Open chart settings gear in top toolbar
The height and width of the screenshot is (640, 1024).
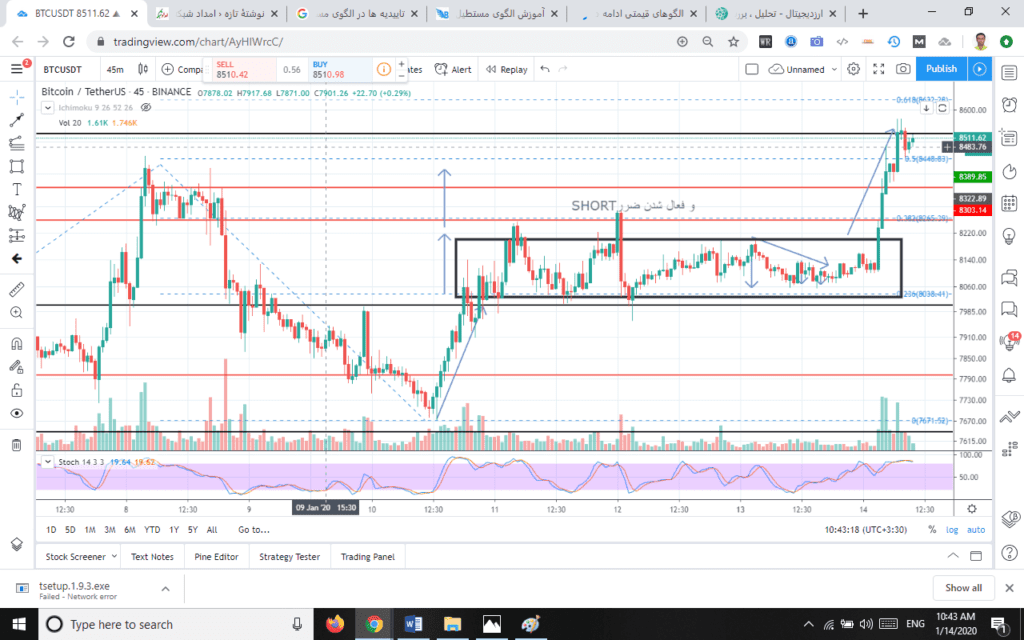pyautogui.click(x=853, y=69)
